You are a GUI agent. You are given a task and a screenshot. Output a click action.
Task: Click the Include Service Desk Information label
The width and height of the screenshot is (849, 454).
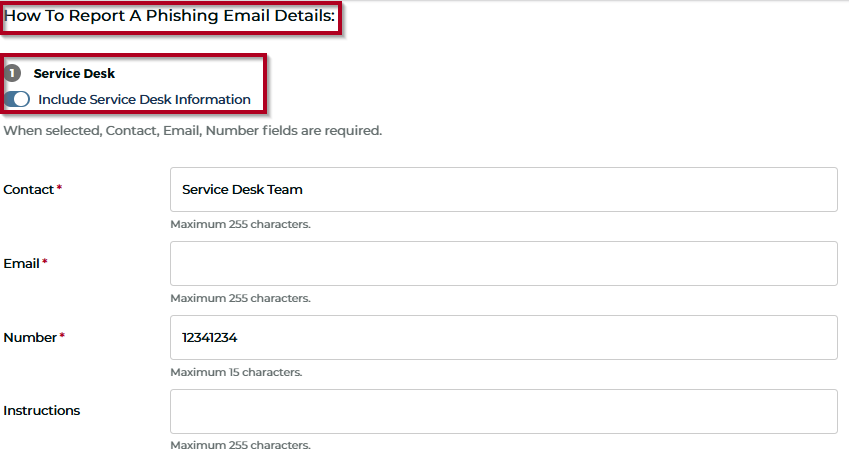pos(144,100)
